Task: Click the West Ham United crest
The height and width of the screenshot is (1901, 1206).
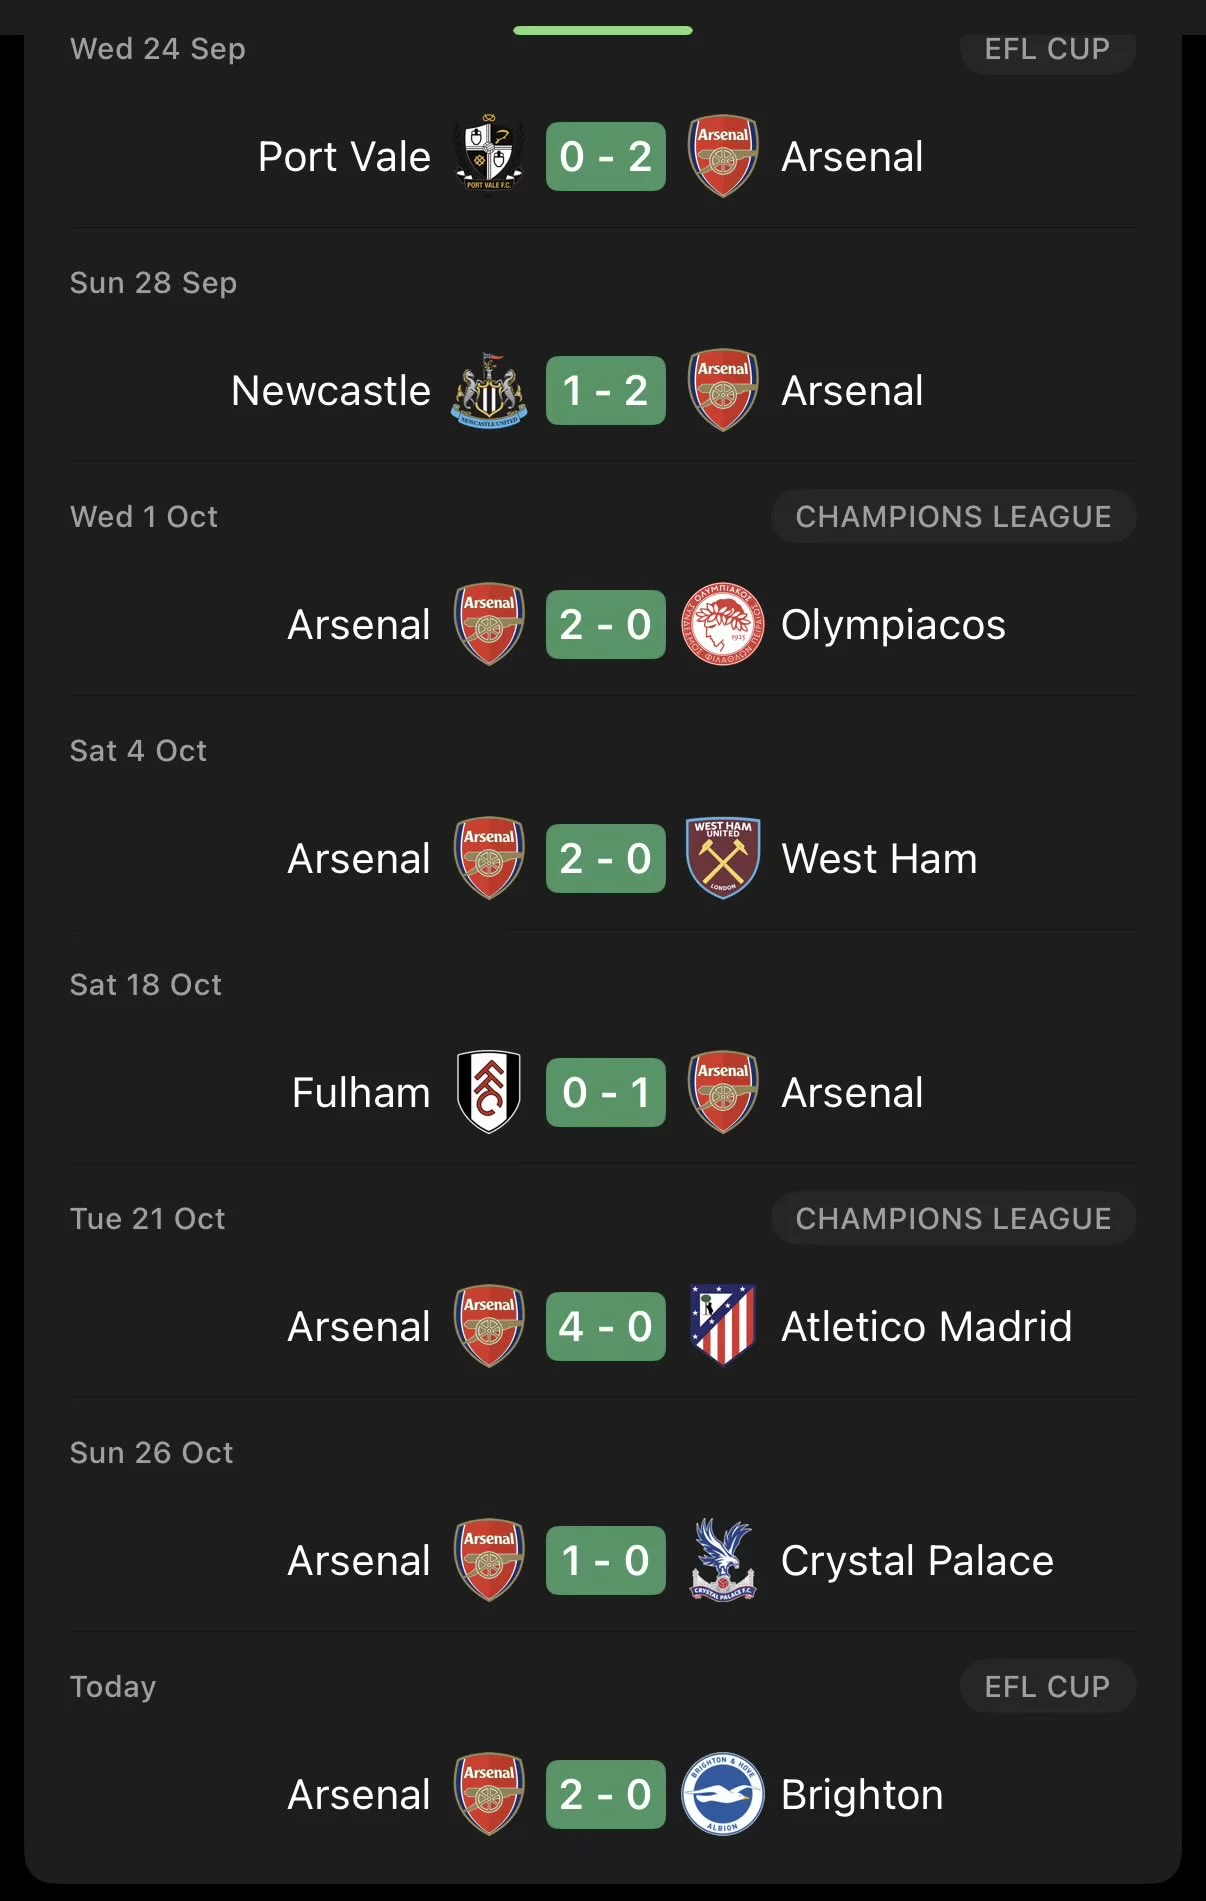Action: point(723,858)
